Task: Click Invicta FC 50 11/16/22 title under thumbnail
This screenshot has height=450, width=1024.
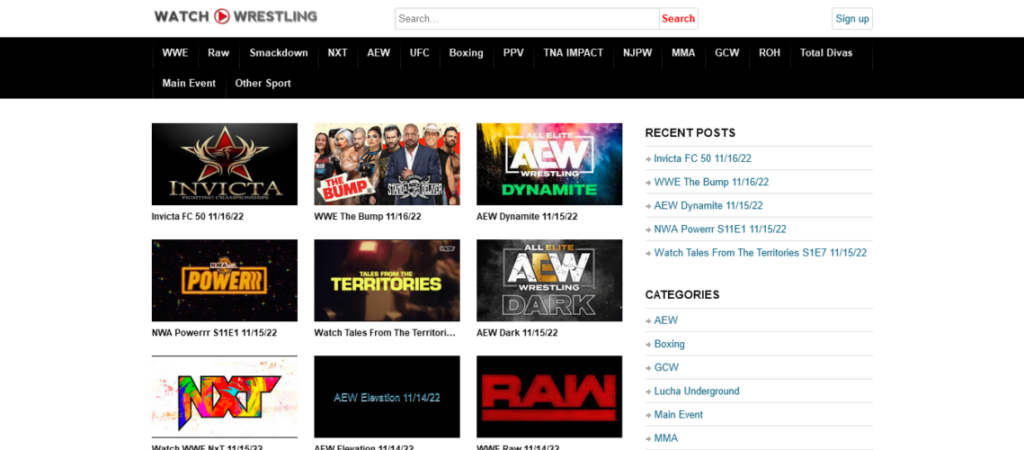Action: click(x=197, y=217)
